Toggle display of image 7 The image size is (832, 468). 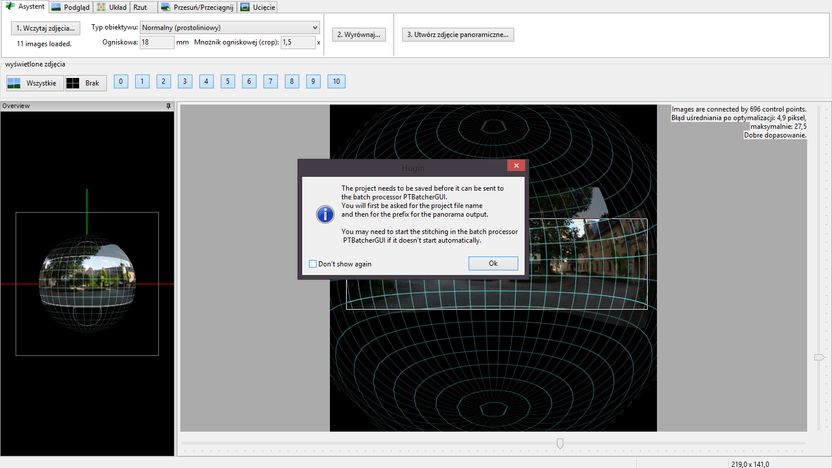tap(270, 81)
